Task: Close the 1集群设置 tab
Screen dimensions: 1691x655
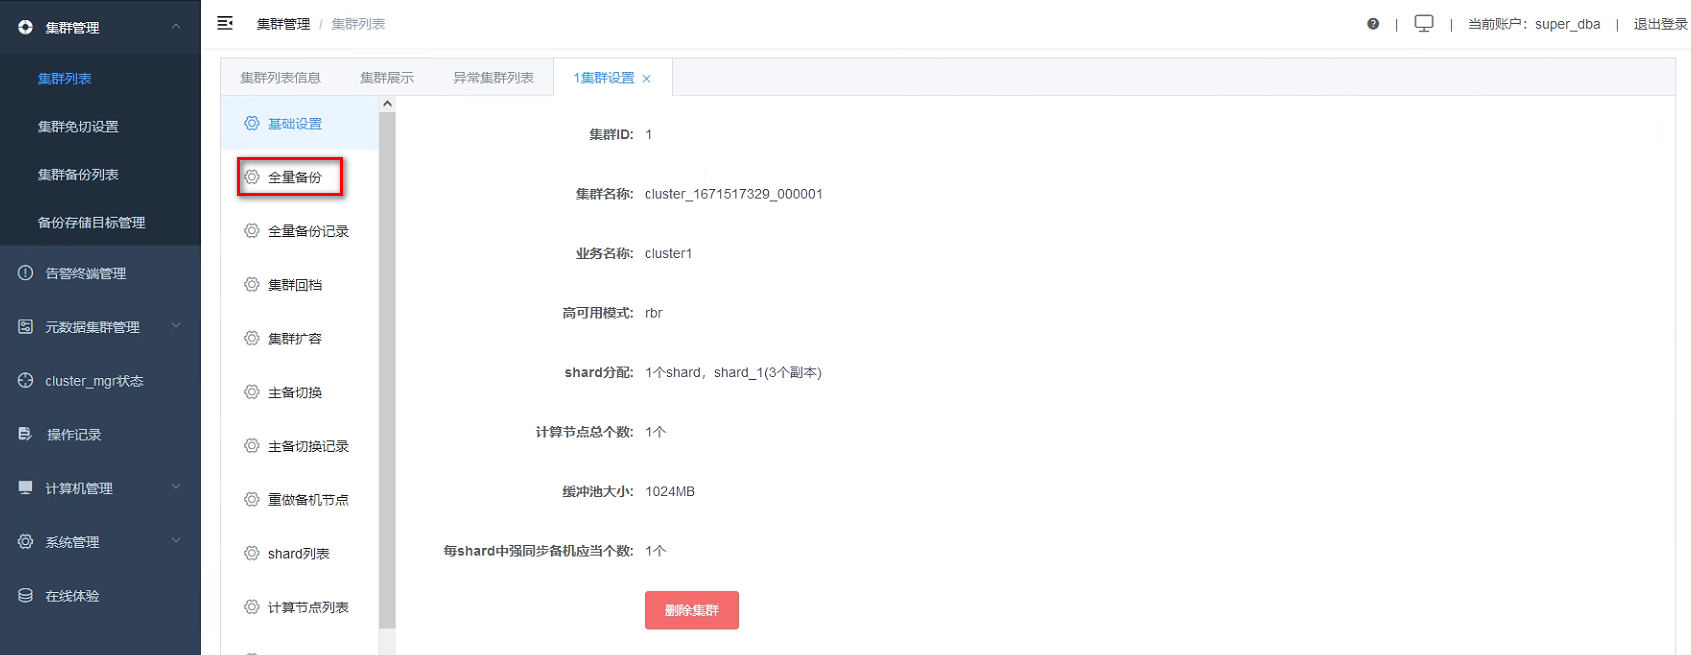Action: click(647, 79)
